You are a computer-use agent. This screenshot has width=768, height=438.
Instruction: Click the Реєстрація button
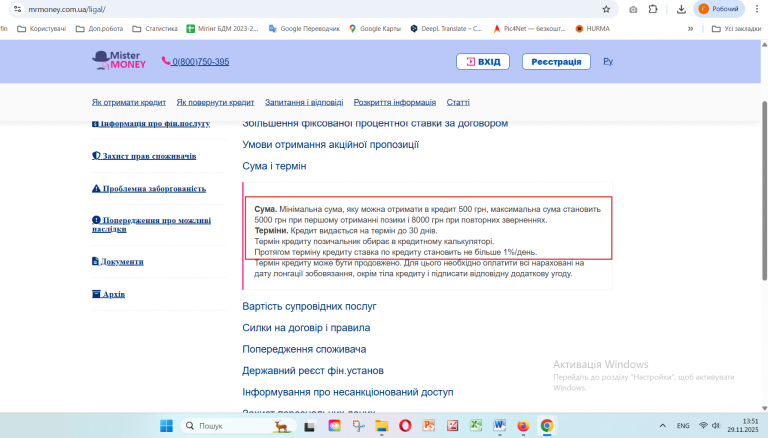click(x=556, y=62)
